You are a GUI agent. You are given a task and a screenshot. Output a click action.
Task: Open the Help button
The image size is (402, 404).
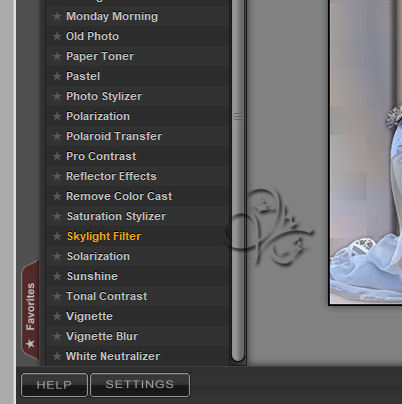click(x=54, y=385)
